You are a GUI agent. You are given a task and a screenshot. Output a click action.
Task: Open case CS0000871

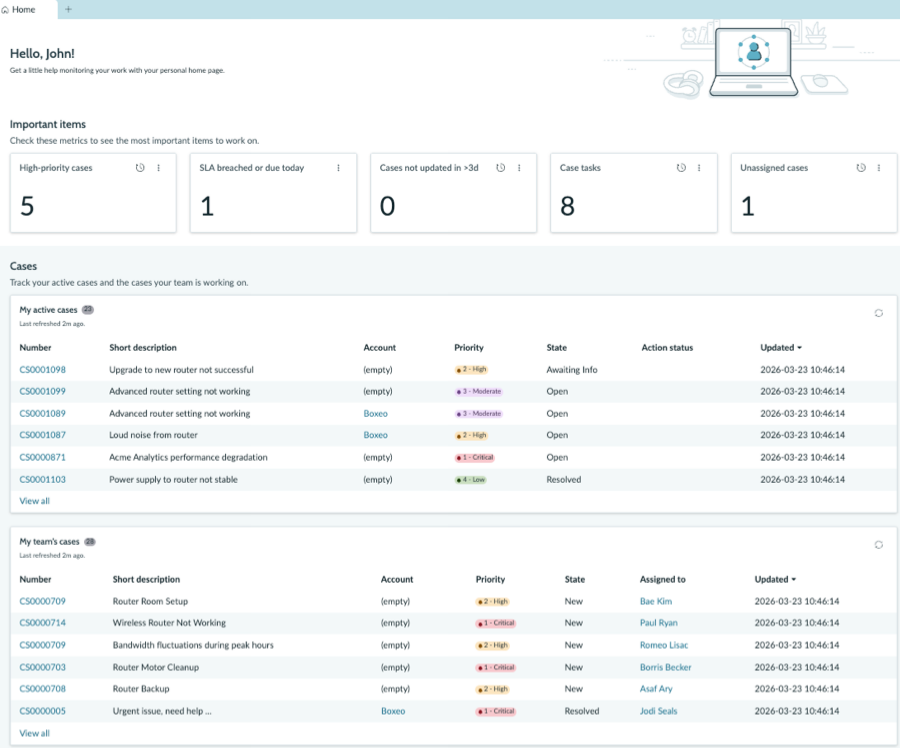[42, 457]
